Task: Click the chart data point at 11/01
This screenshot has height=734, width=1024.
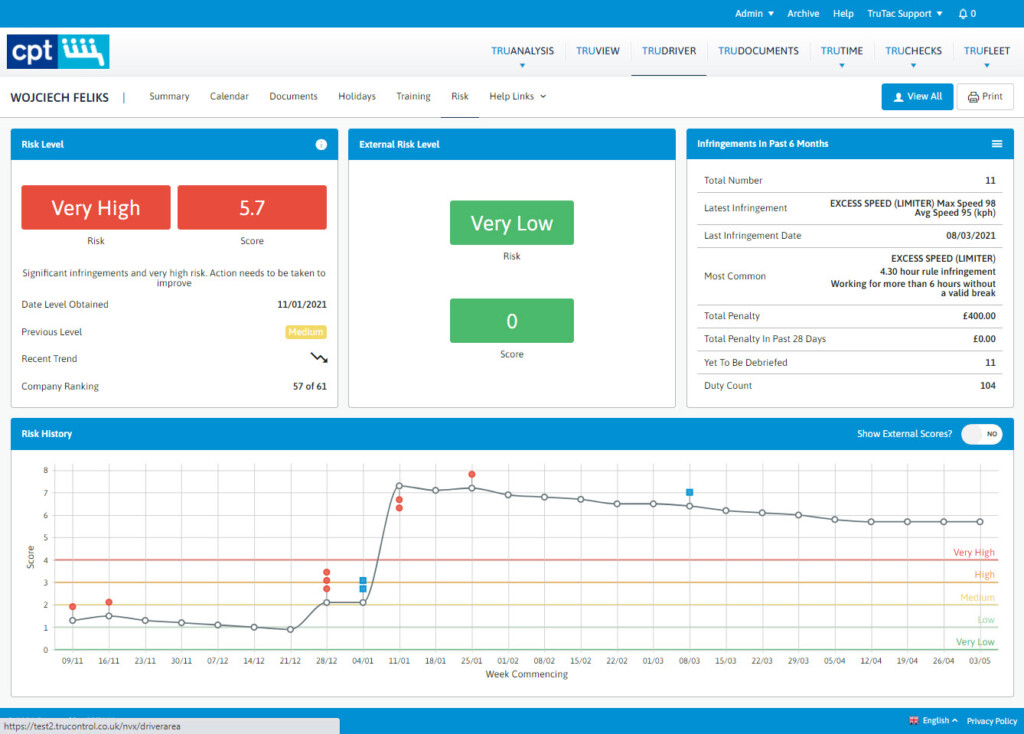Action: coord(399,486)
